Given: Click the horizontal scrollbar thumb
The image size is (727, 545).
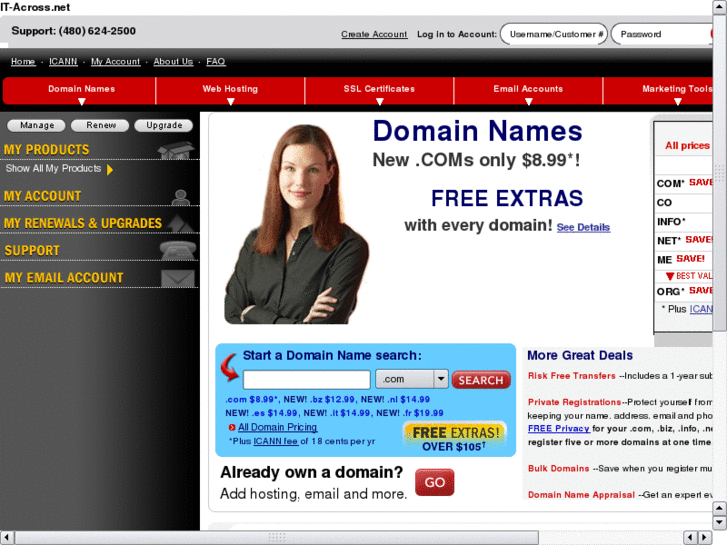Looking at the screenshot, I should point(277,538).
